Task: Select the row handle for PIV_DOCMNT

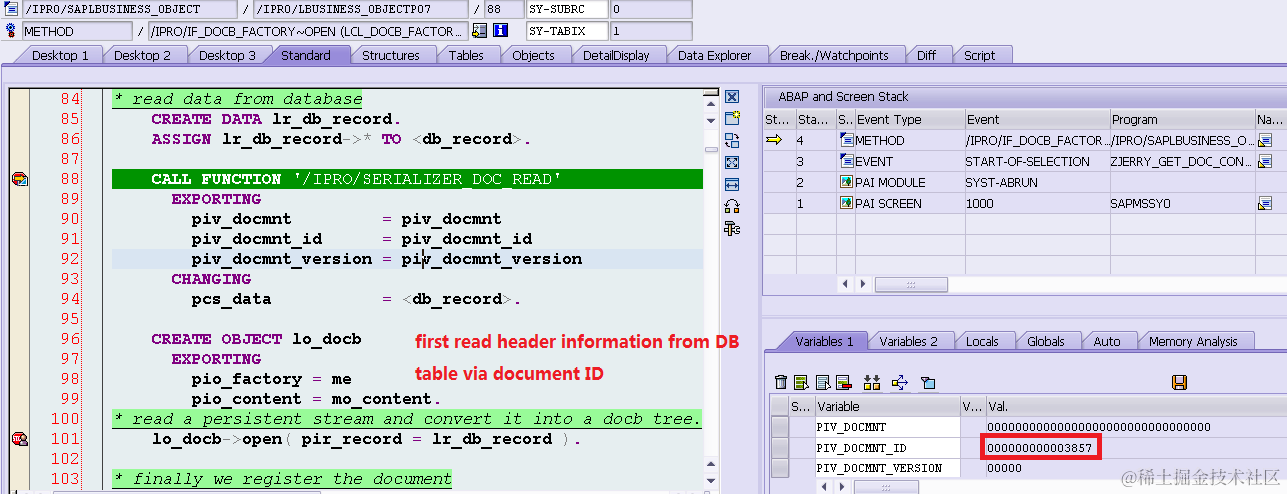Action: pos(780,427)
